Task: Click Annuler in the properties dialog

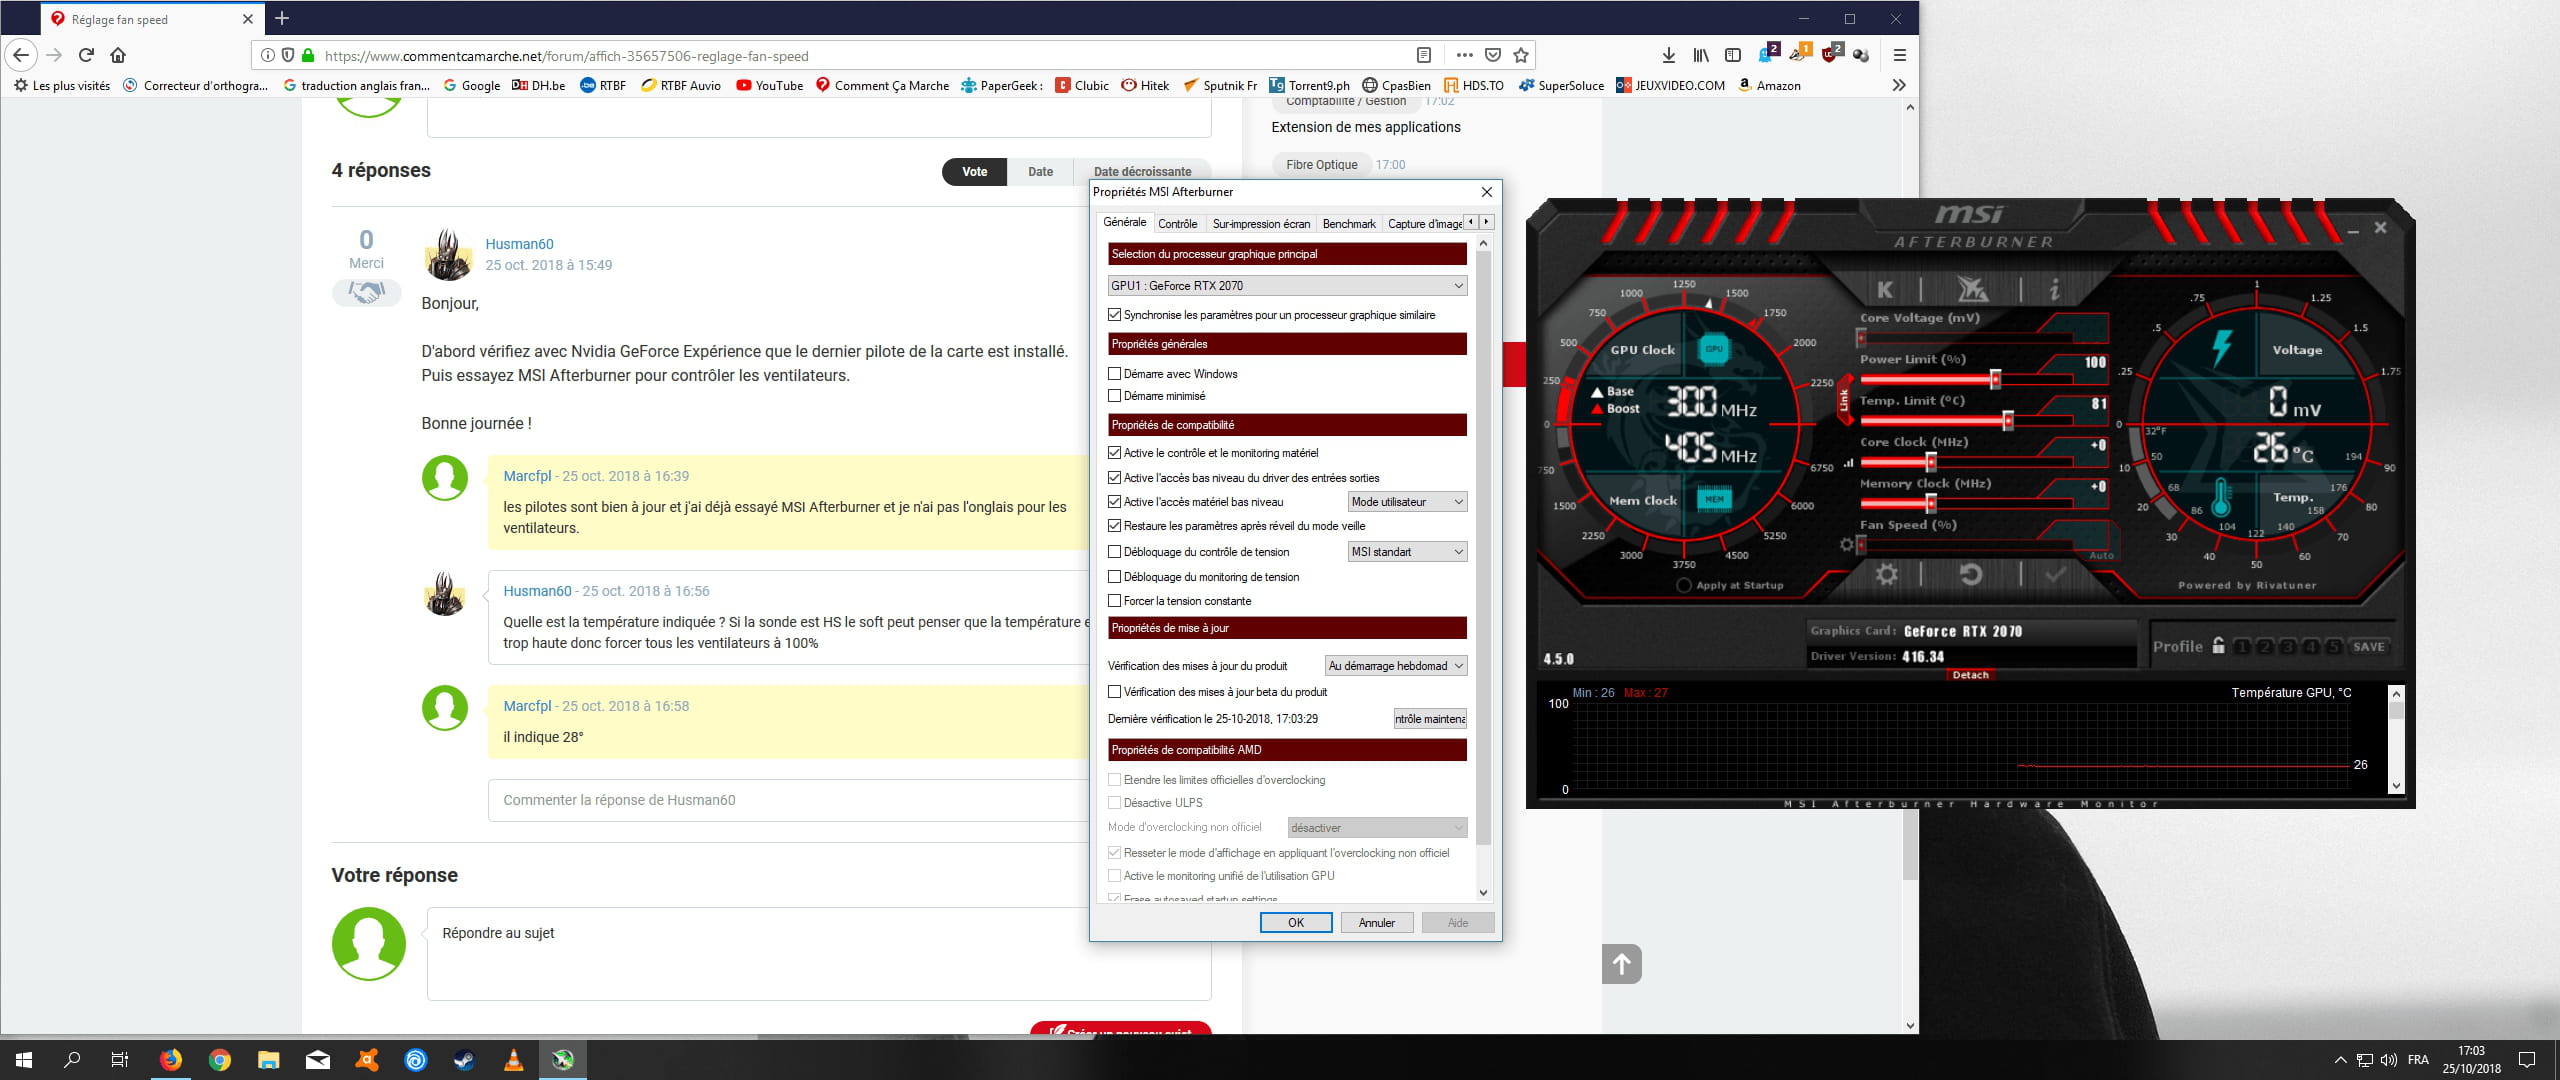Action: [1377, 923]
